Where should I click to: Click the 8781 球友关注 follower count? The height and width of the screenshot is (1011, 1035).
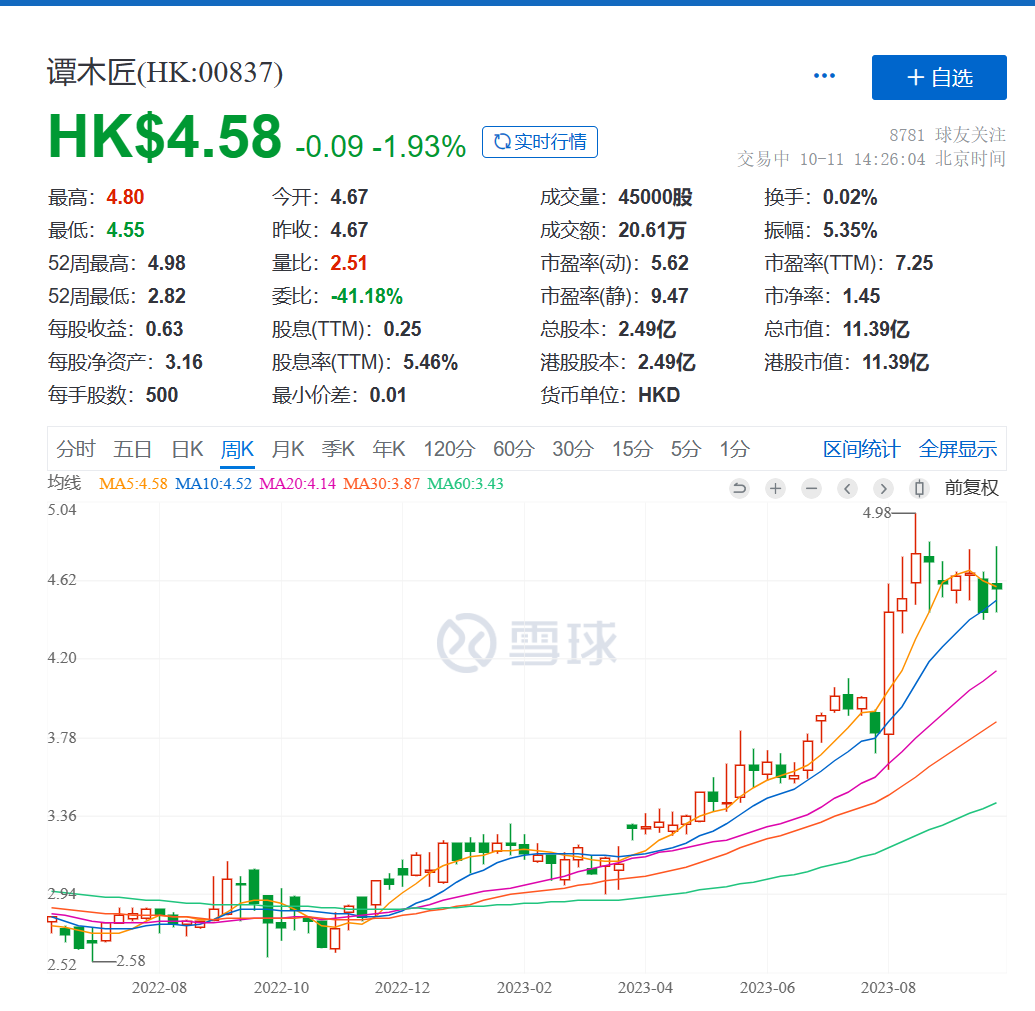[947, 135]
